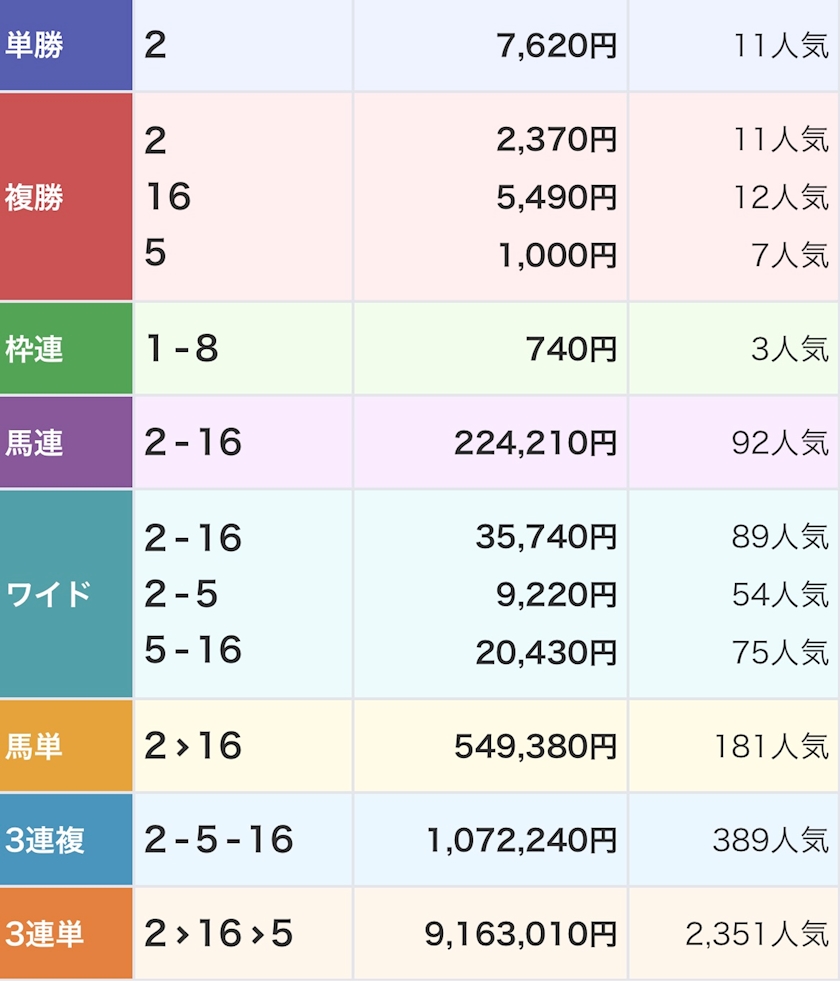
Task: Select the 1-8 bracket quinella combination
Action: (182, 349)
